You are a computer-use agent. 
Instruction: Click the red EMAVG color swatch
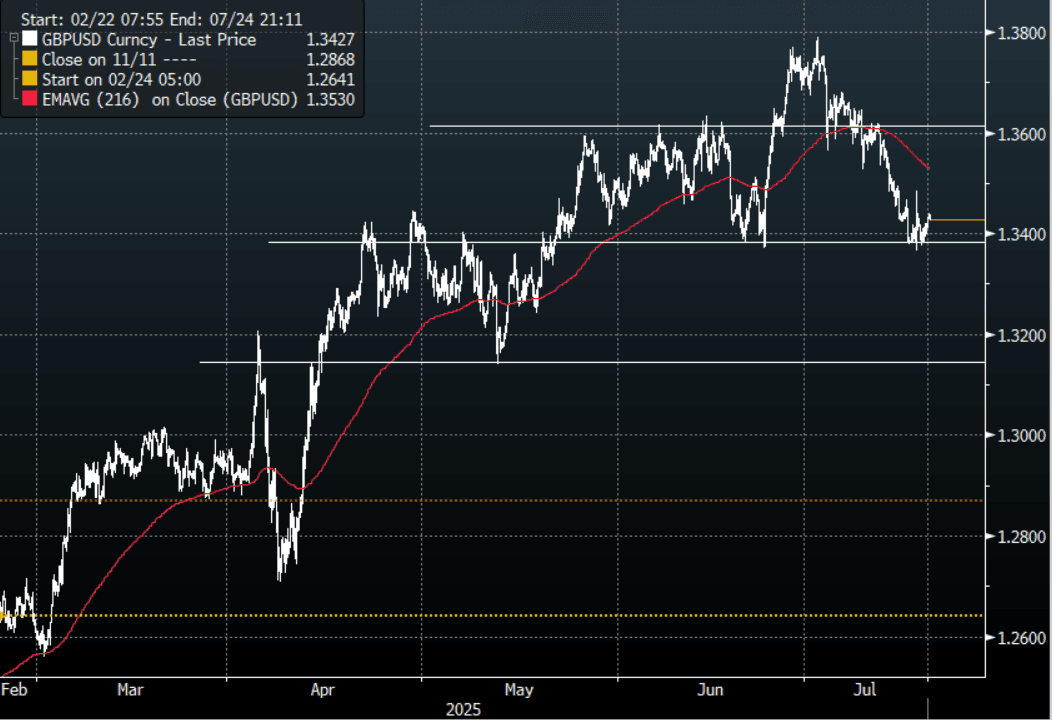[30, 100]
